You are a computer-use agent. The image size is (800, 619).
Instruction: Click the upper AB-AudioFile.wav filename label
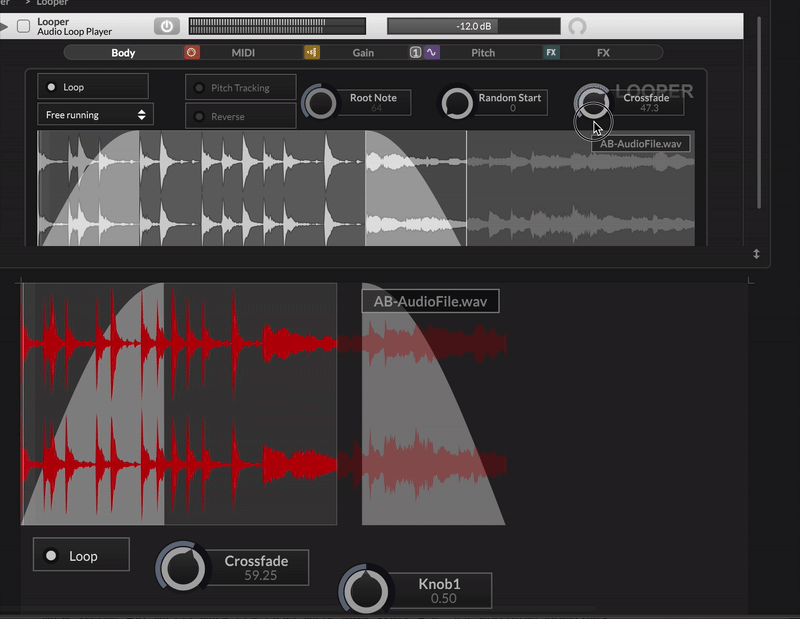tap(640, 143)
